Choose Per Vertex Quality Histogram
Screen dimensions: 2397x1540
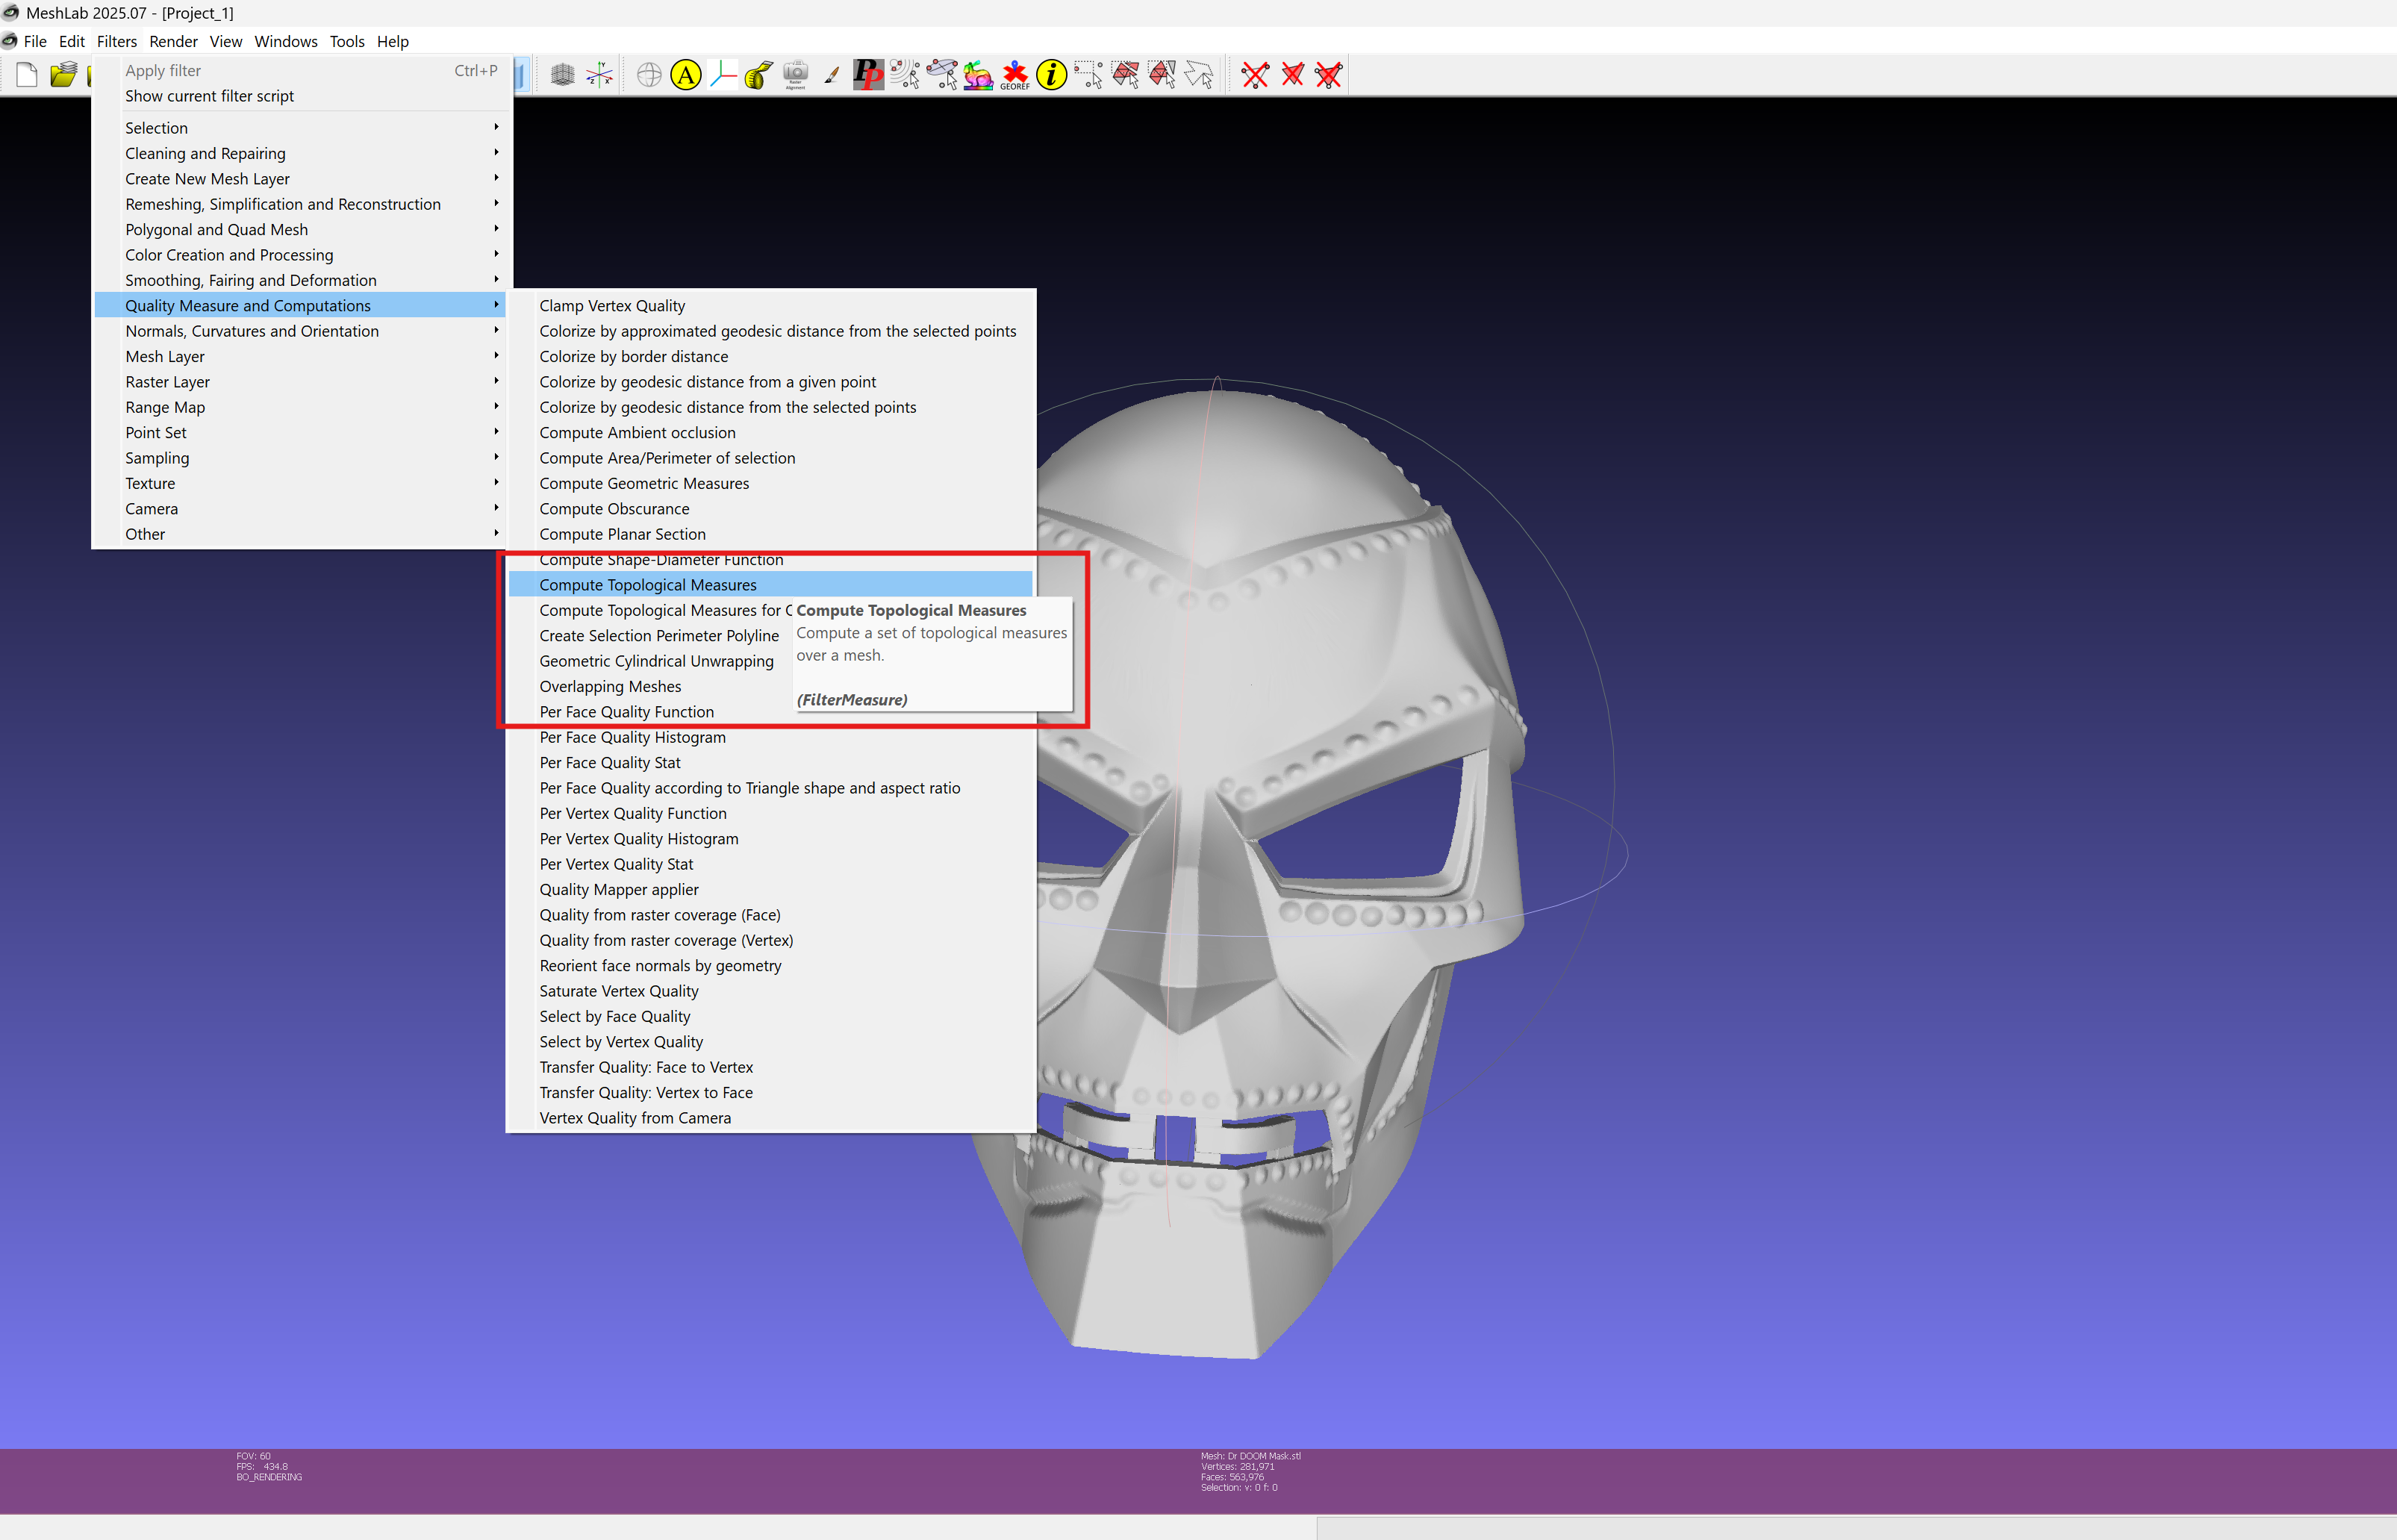point(770,839)
